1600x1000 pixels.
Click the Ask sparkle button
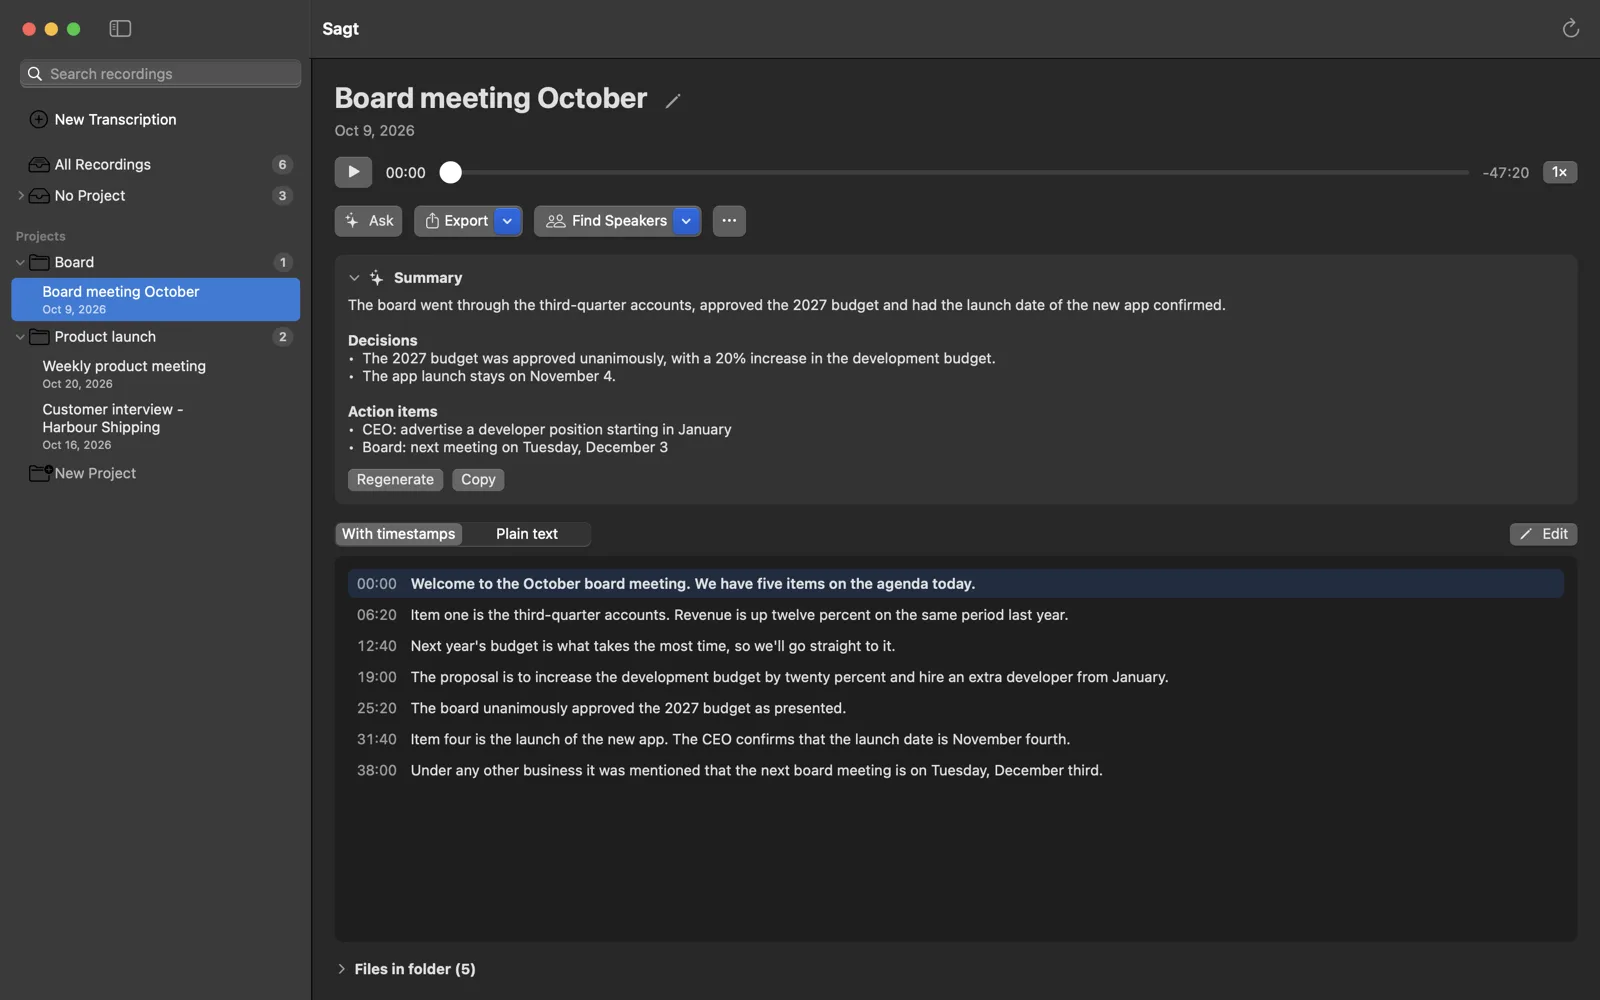[369, 221]
